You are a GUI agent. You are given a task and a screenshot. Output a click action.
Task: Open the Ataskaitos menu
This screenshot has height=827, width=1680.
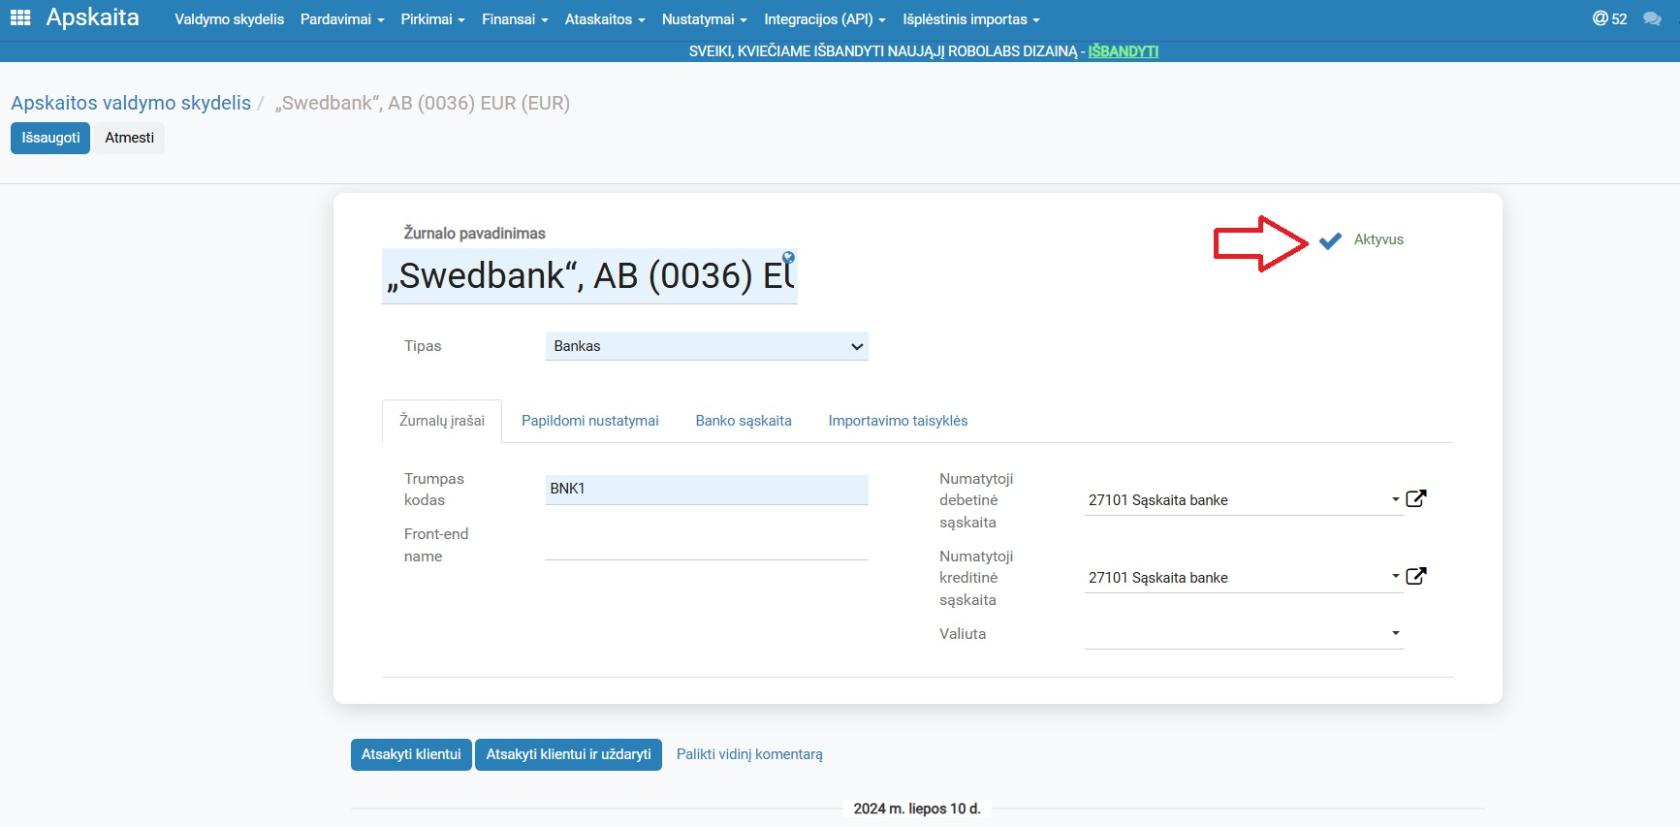click(605, 19)
